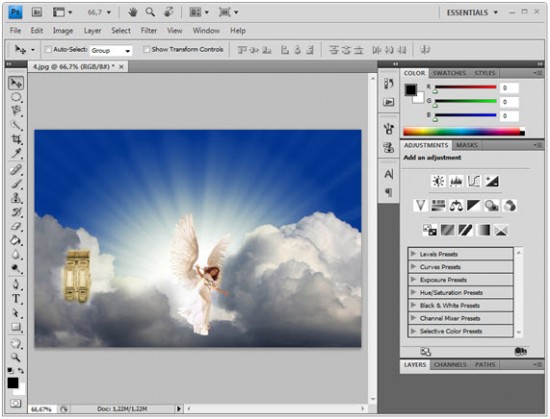Swap foreground and background colors
Viewport: 550px width, 419px height.
pos(21,370)
